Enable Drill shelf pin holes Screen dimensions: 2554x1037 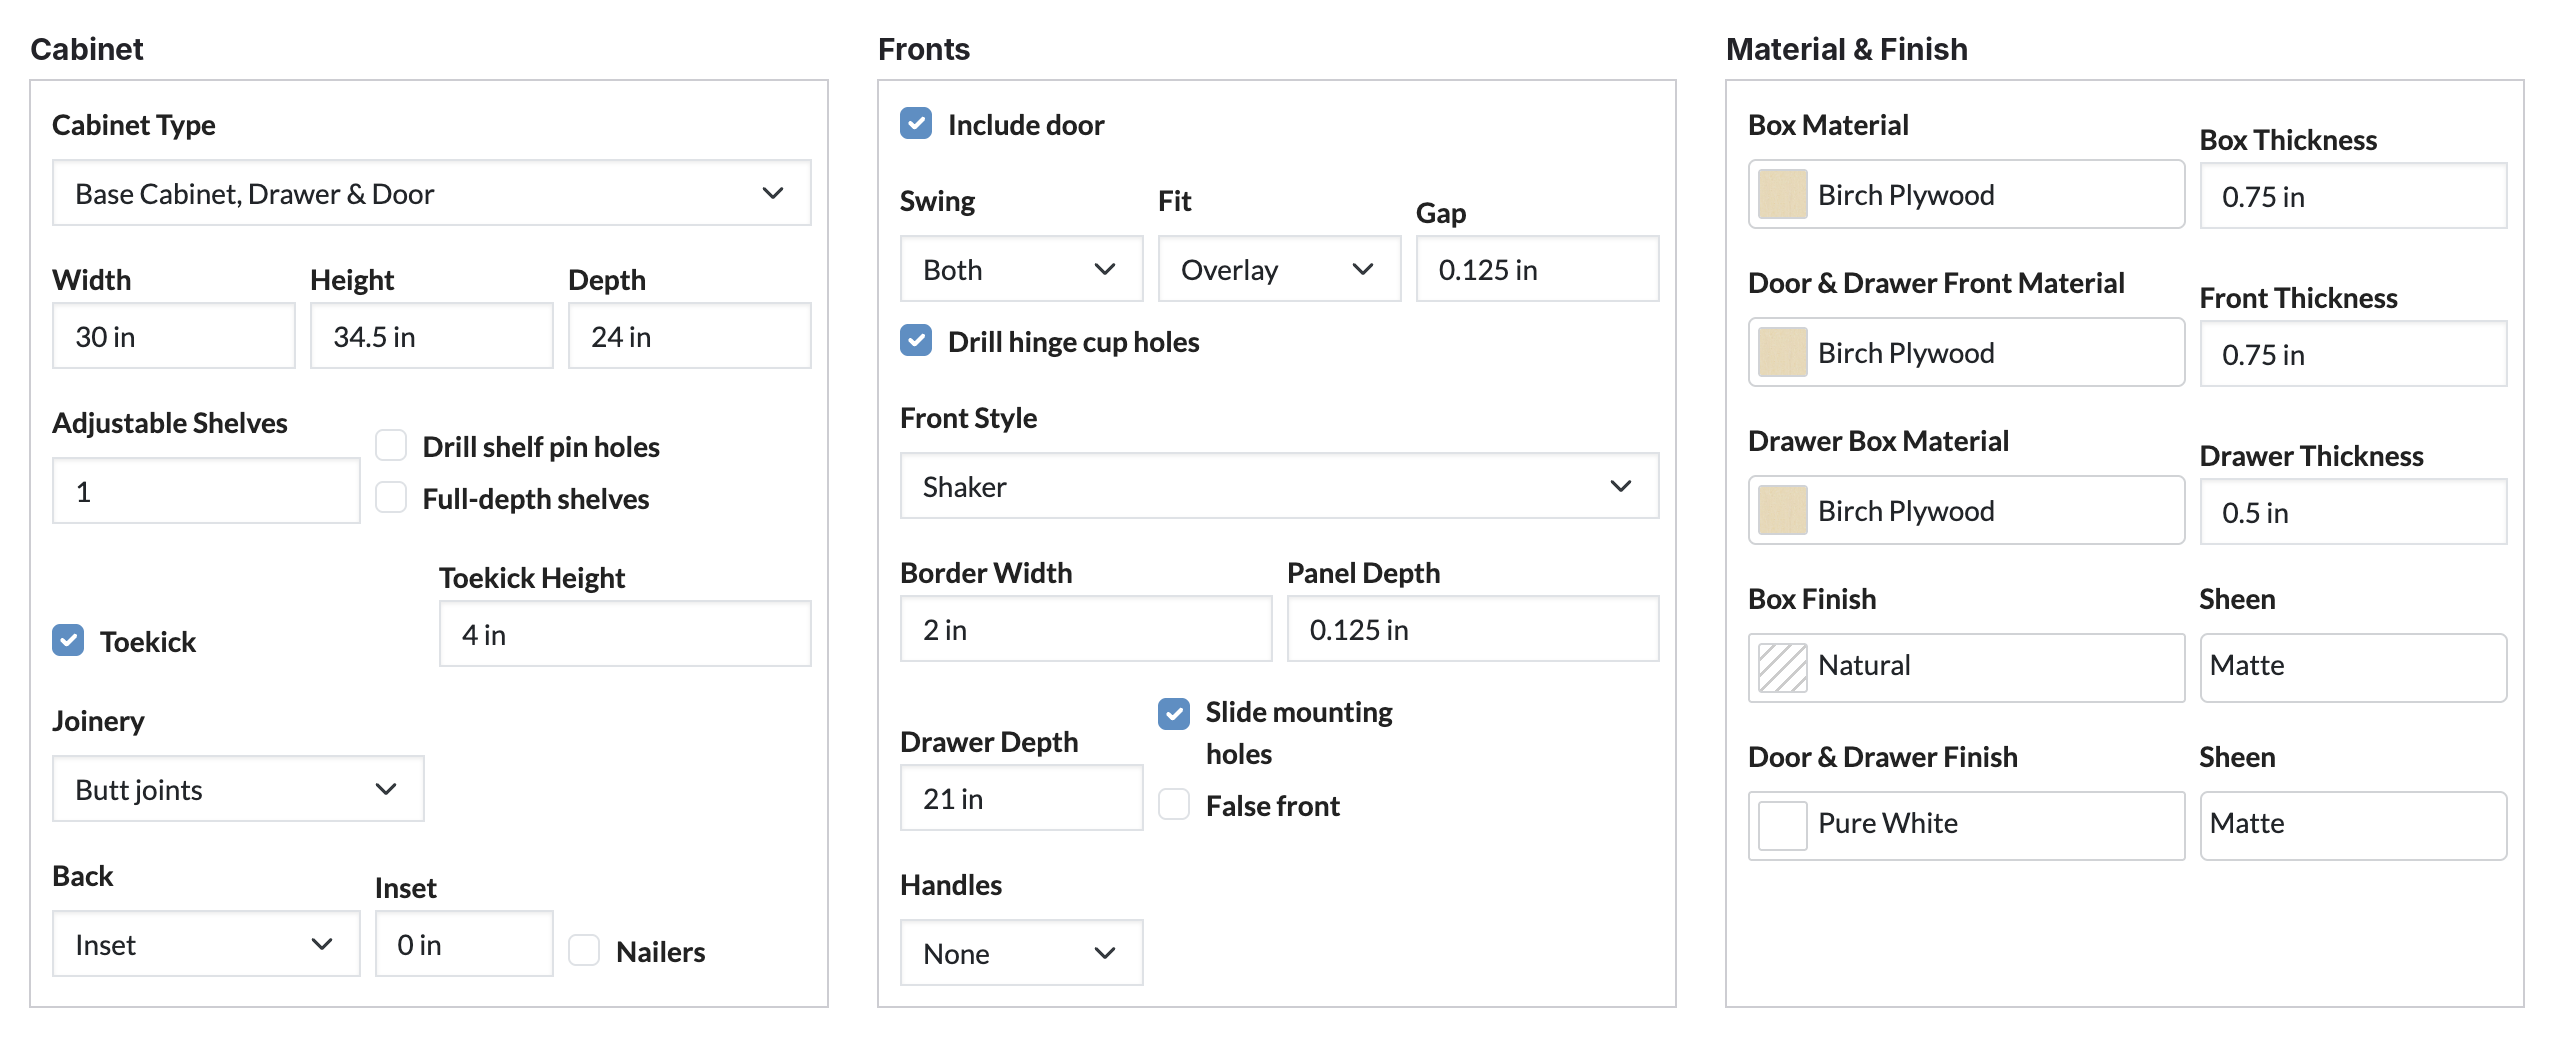pos(391,446)
